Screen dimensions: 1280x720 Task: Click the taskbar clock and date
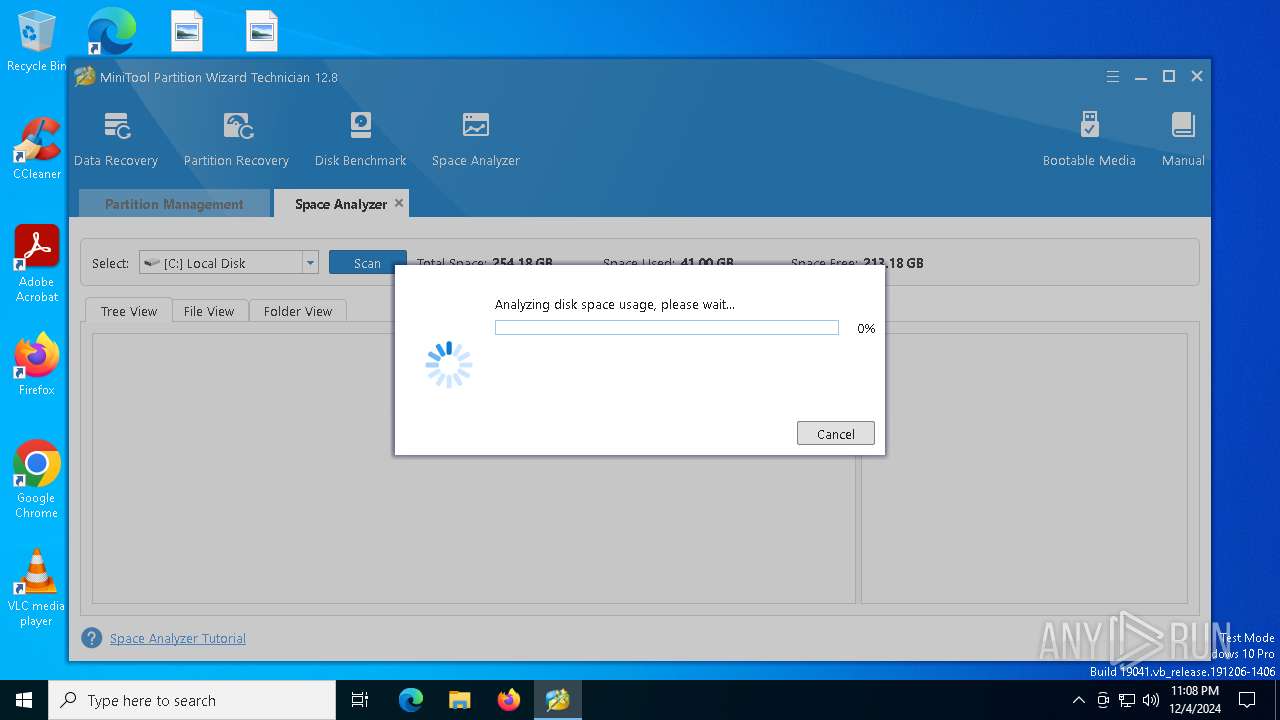(1195, 700)
